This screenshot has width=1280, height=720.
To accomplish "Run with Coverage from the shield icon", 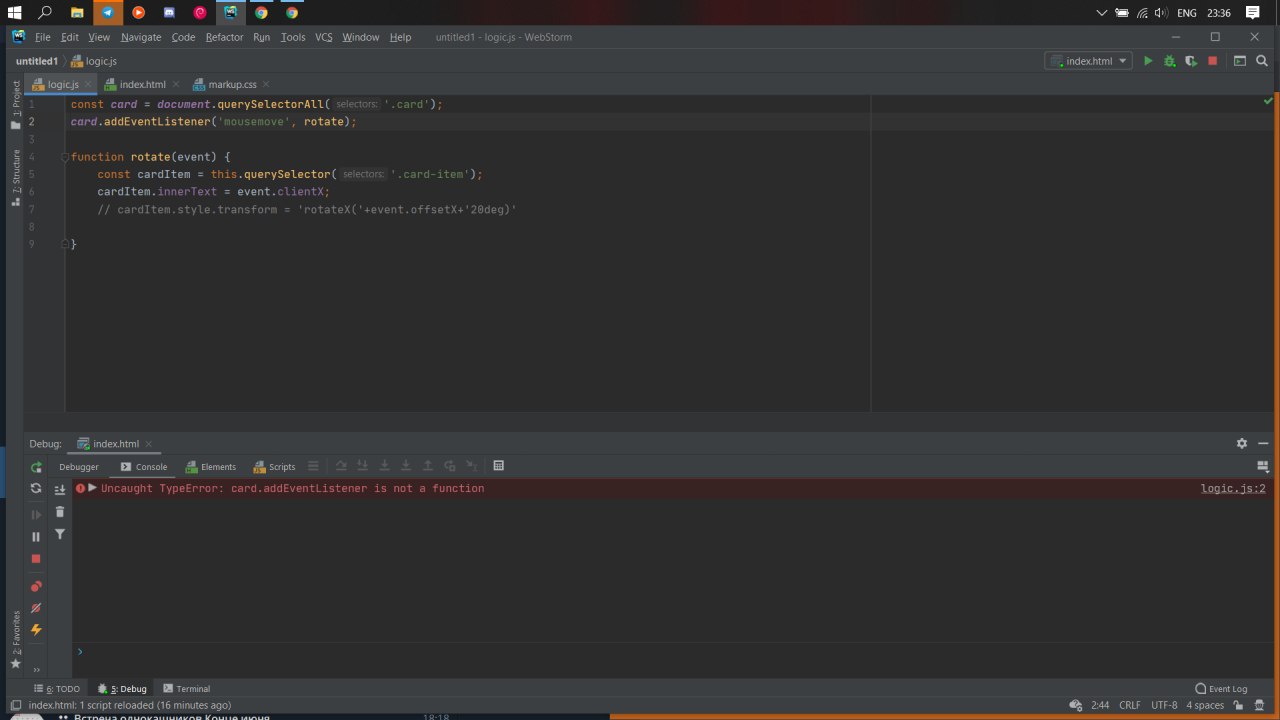I will click(1191, 61).
